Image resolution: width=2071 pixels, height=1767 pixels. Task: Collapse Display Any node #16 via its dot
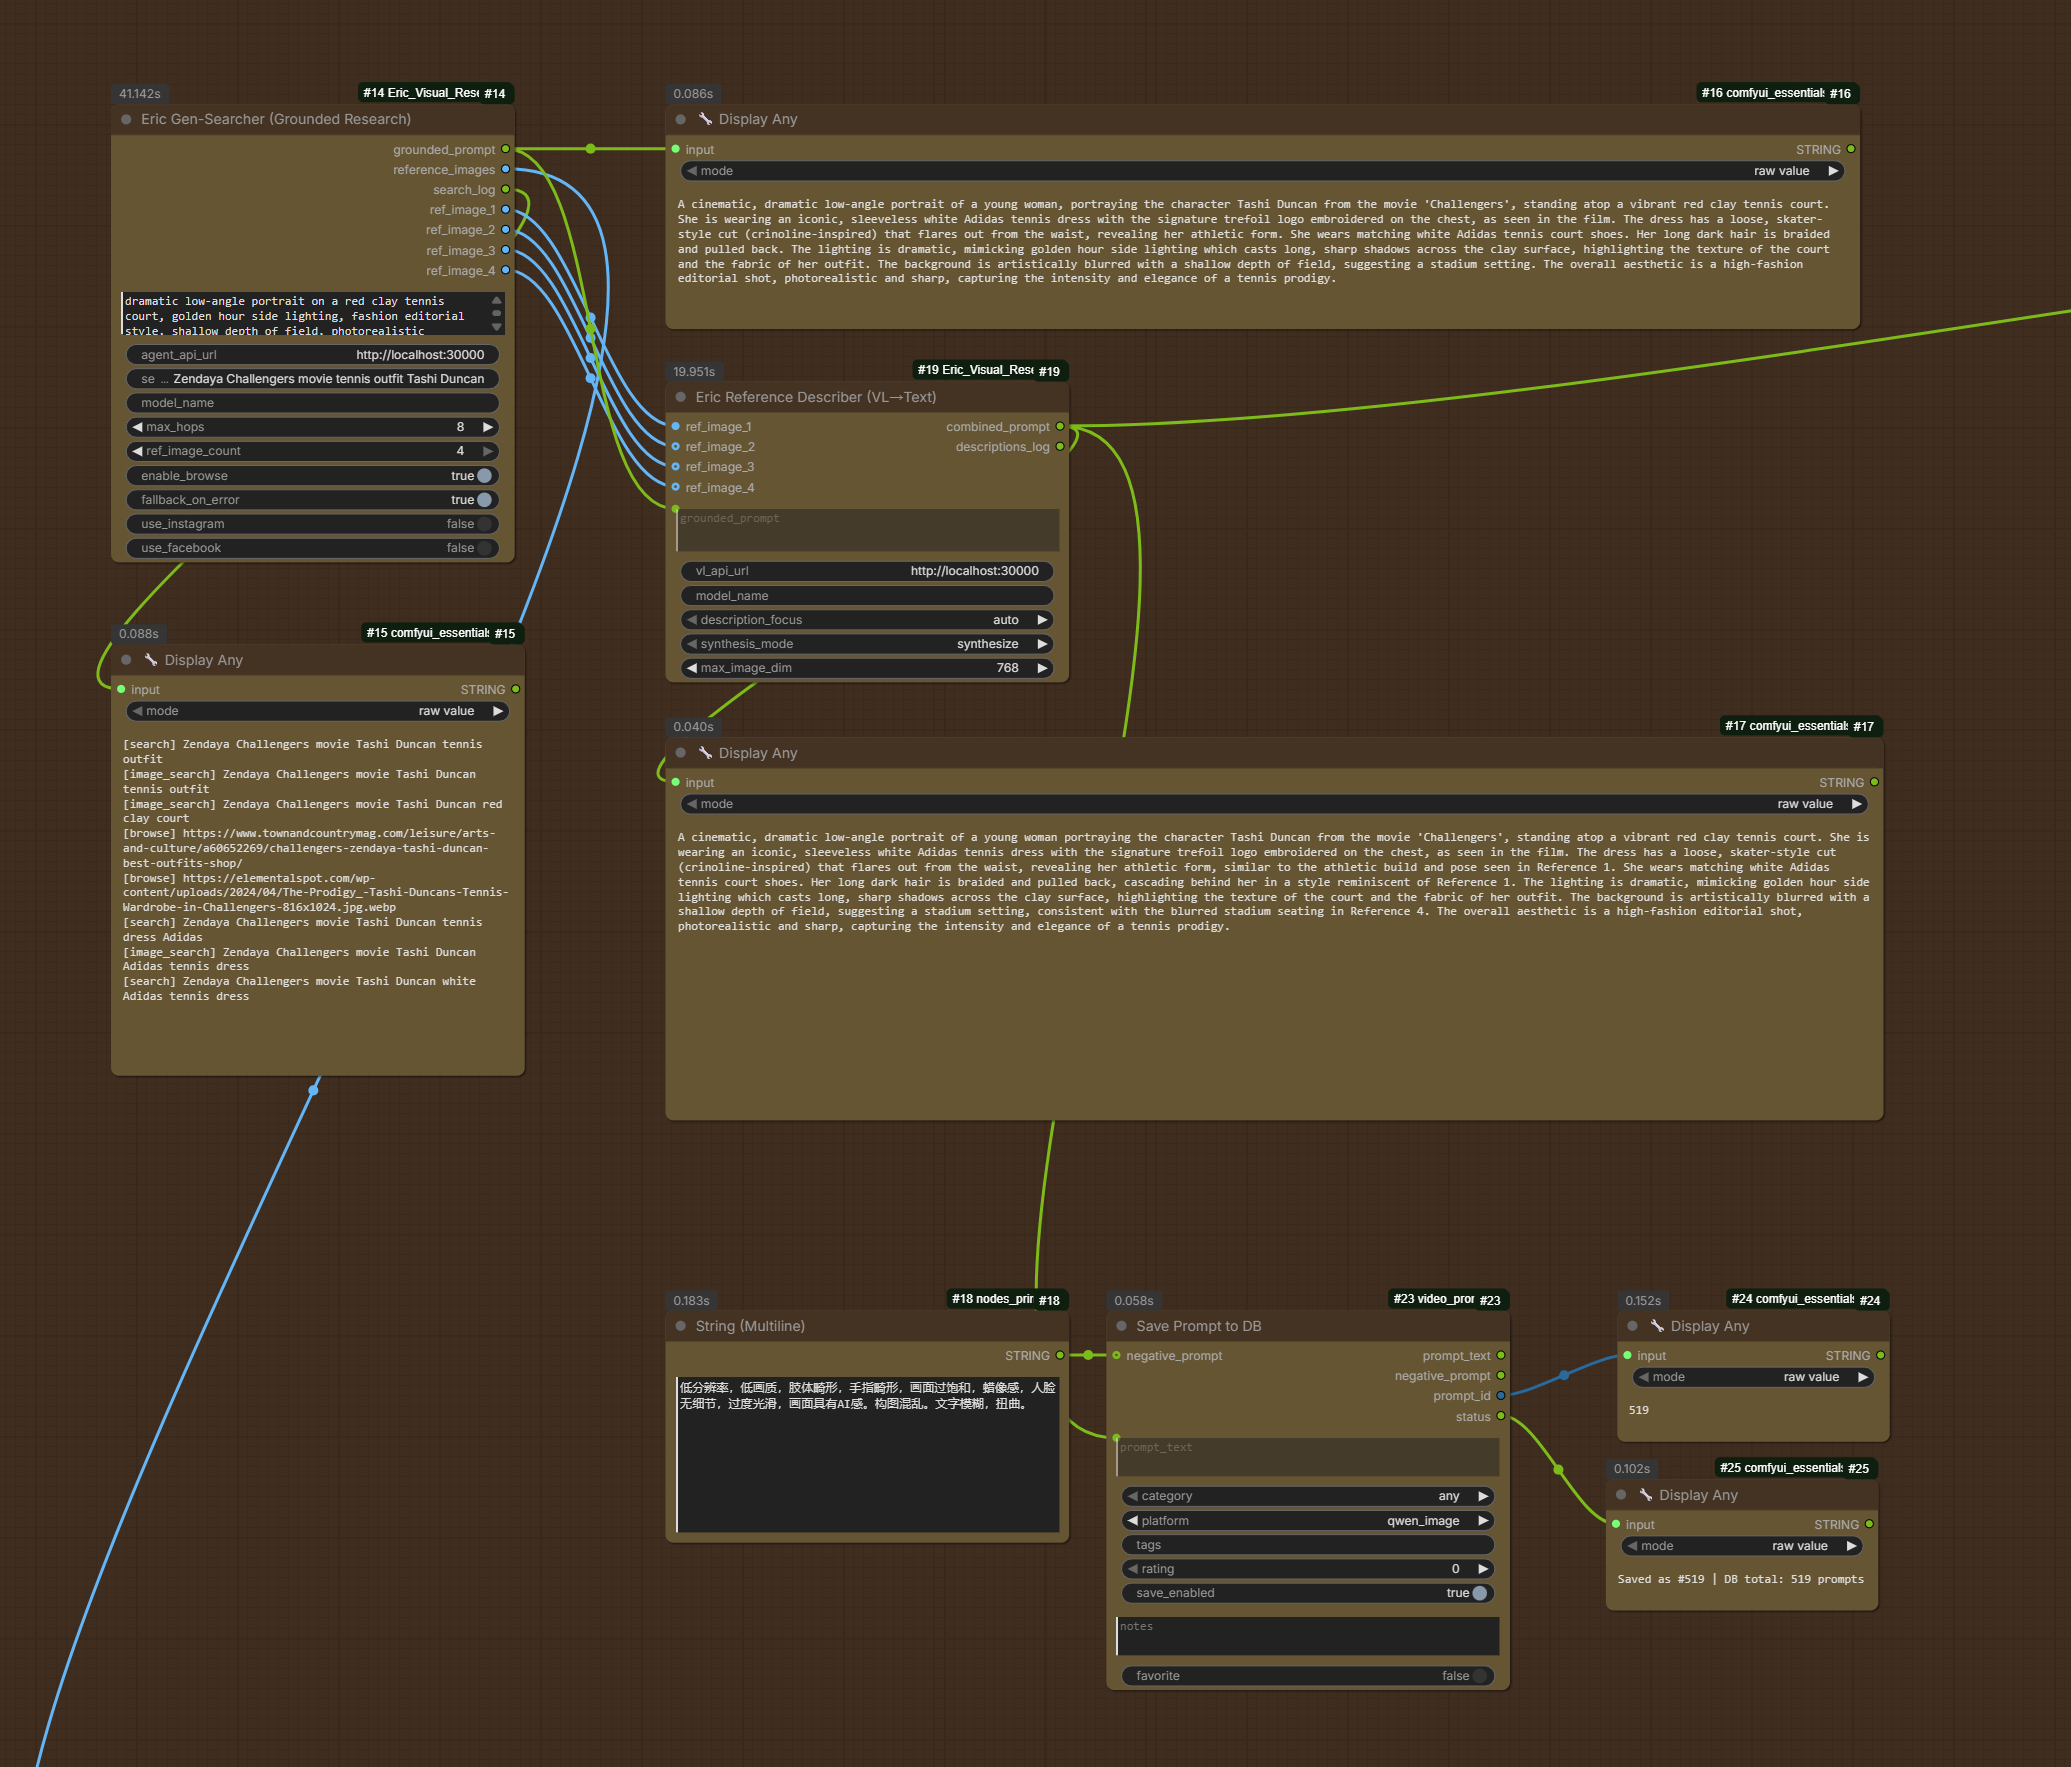pyautogui.click(x=681, y=119)
